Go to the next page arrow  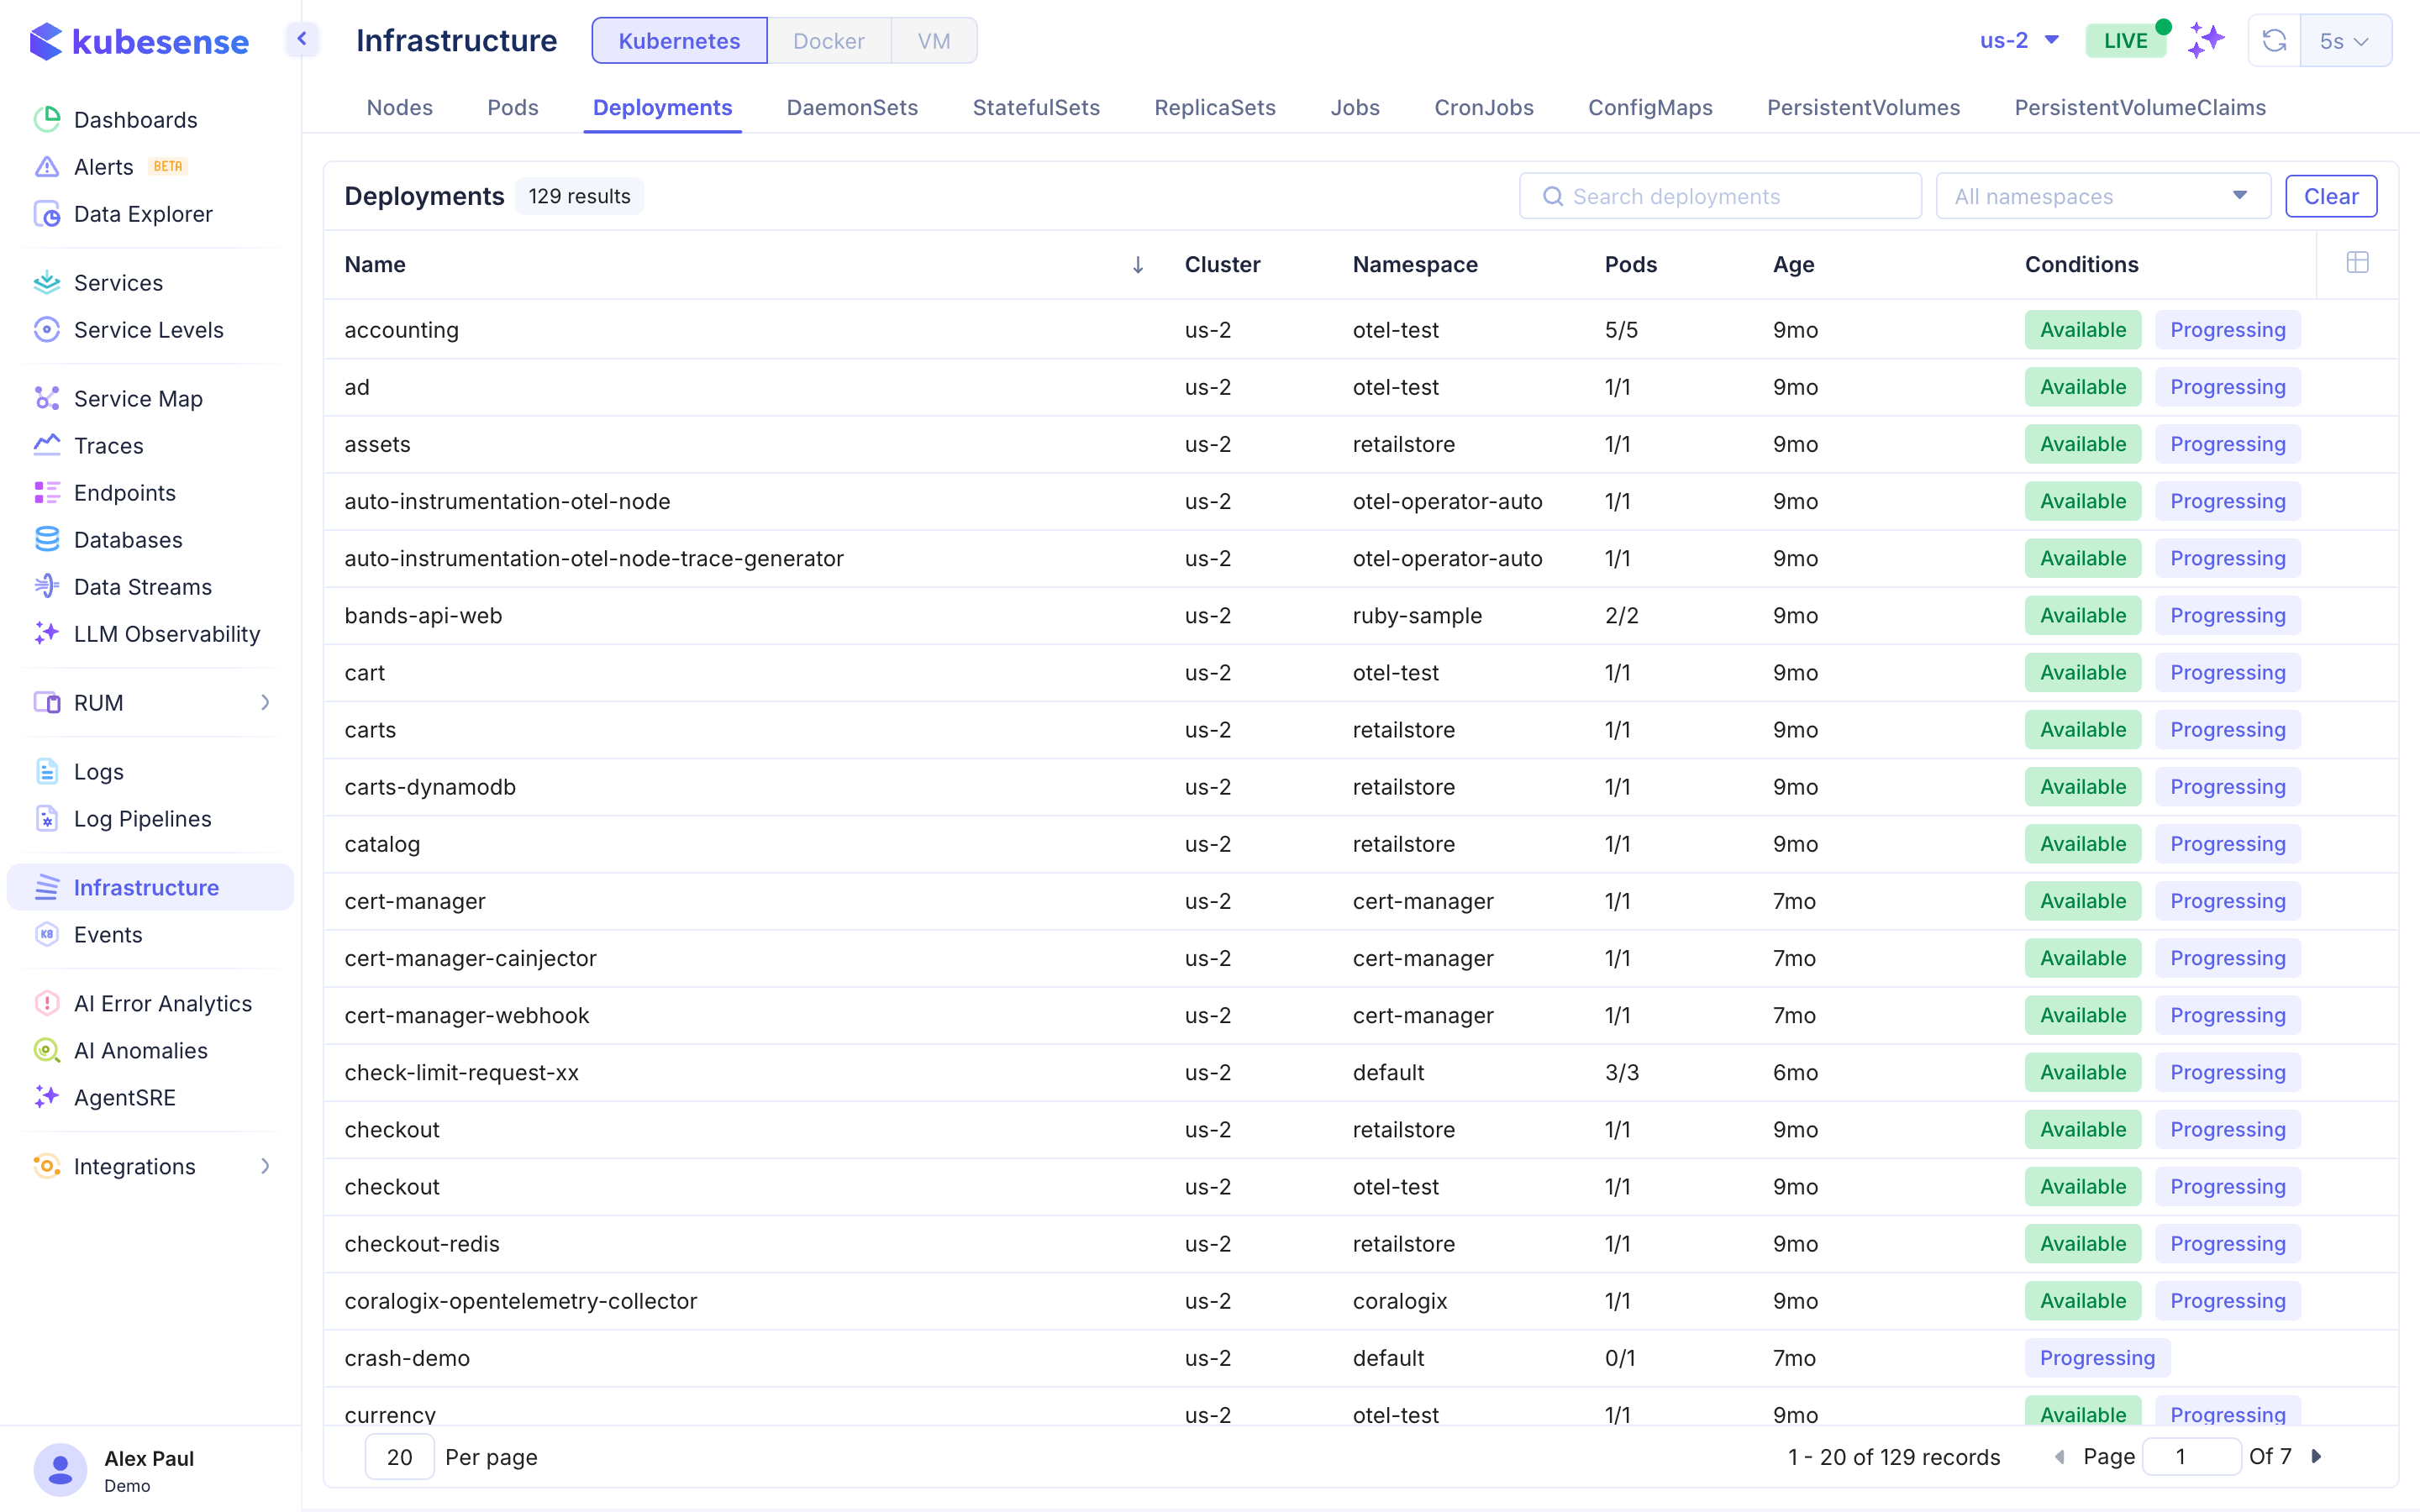coord(2317,1456)
